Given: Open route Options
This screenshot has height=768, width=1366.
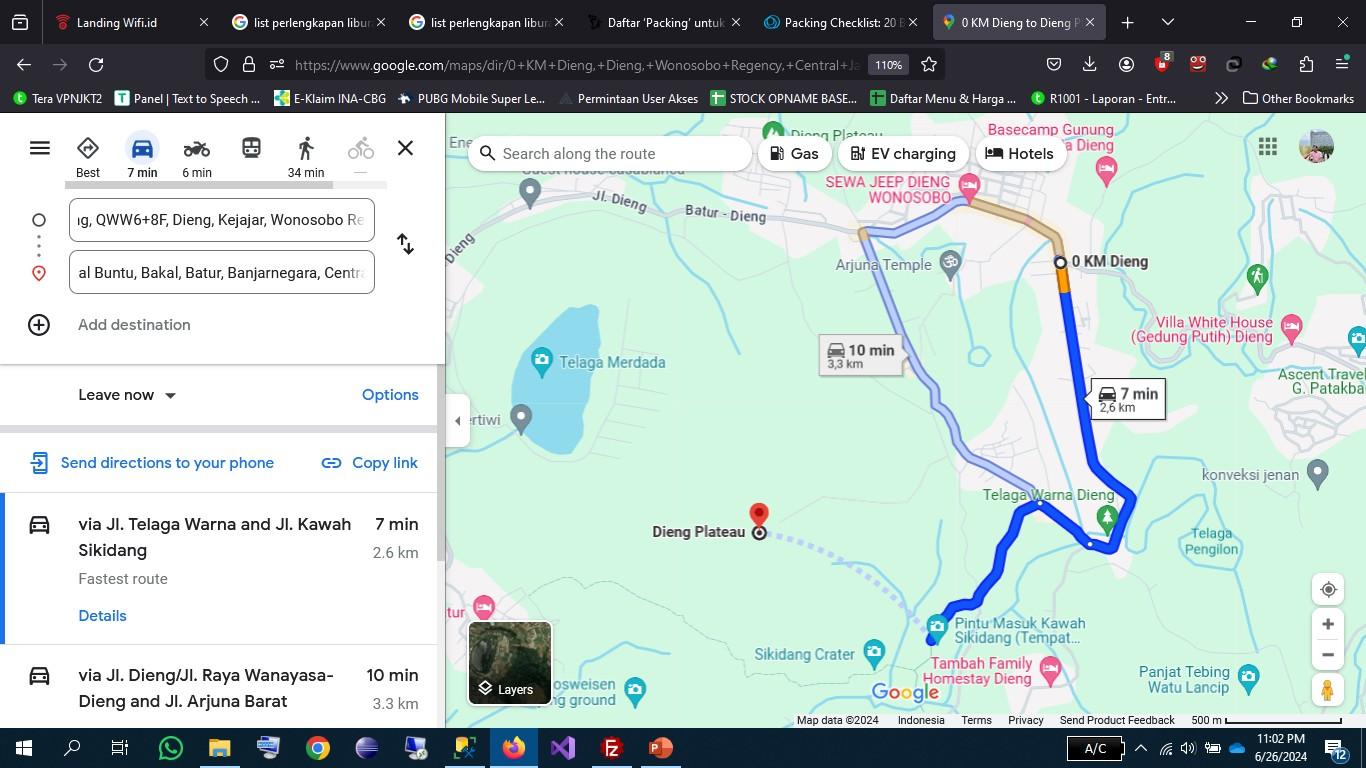Looking at the screenshot, I should point(390,395).
